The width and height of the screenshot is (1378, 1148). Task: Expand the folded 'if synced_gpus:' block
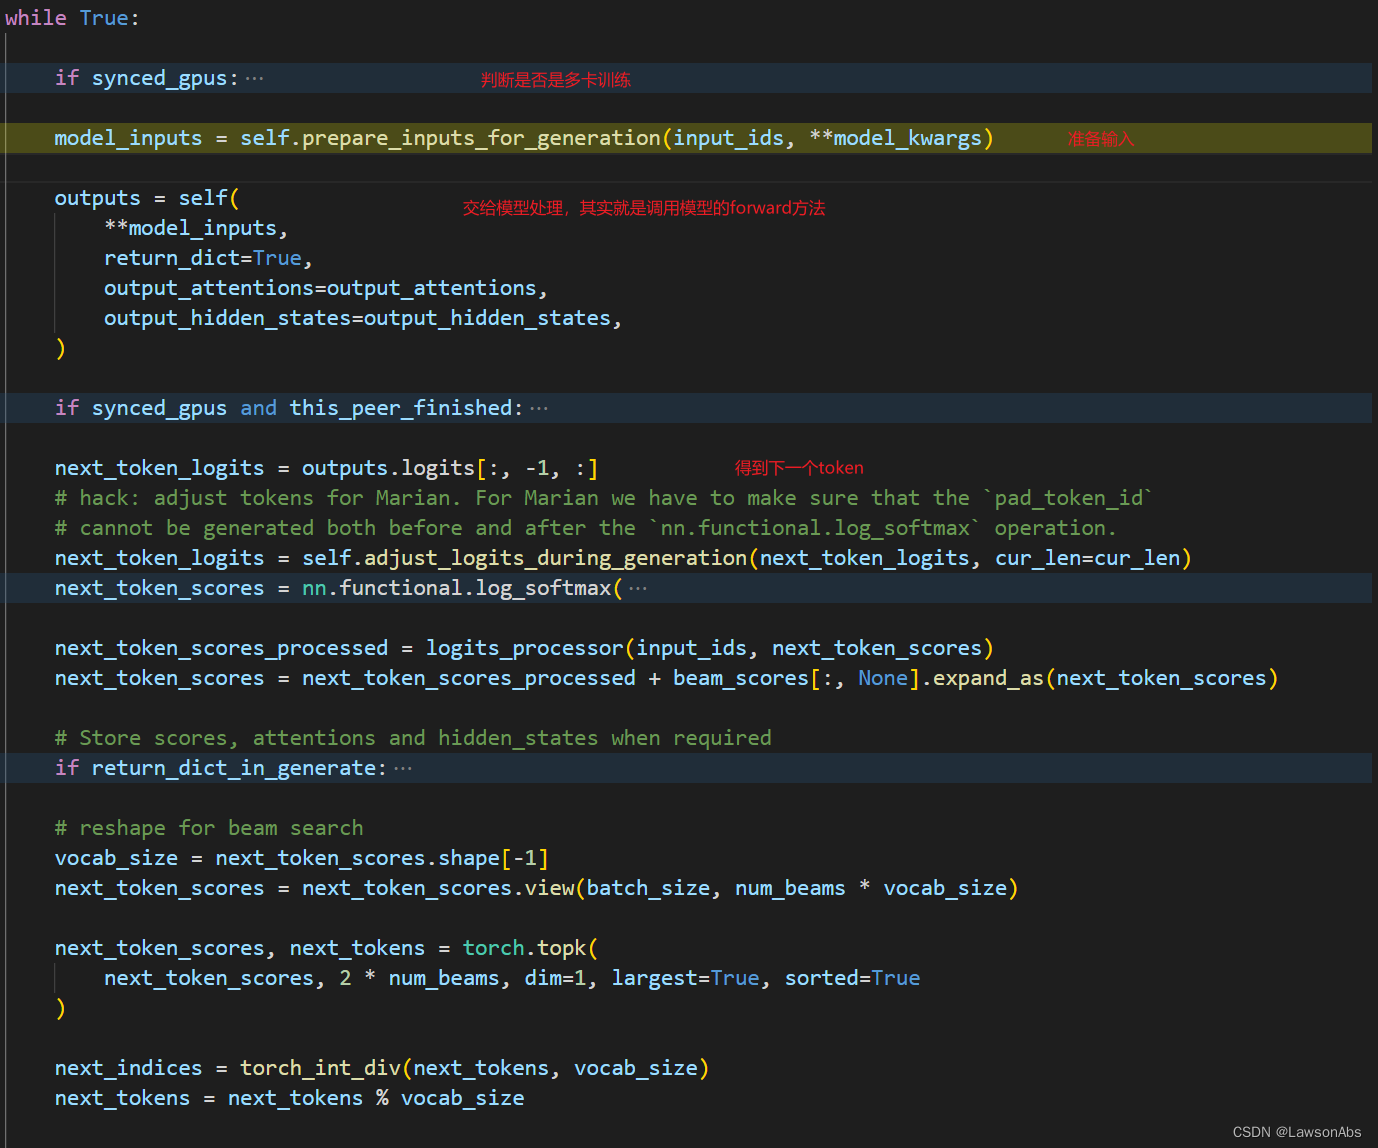pyautogui.click(x=255, y=78)
